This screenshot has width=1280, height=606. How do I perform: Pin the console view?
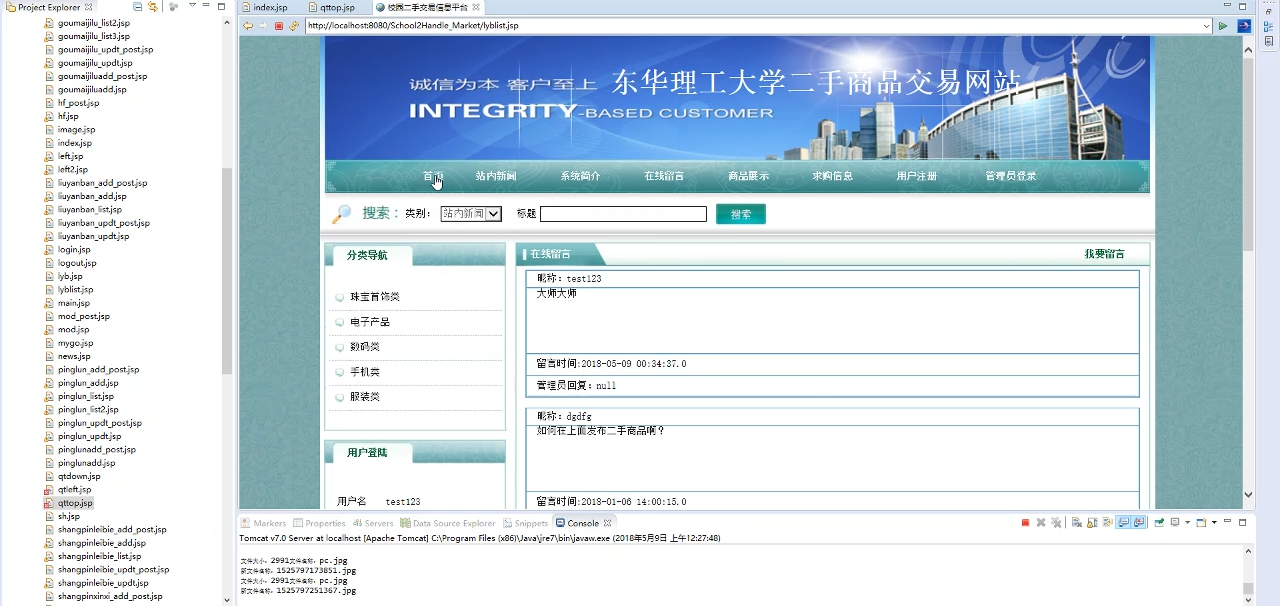tap(1158, 523)
